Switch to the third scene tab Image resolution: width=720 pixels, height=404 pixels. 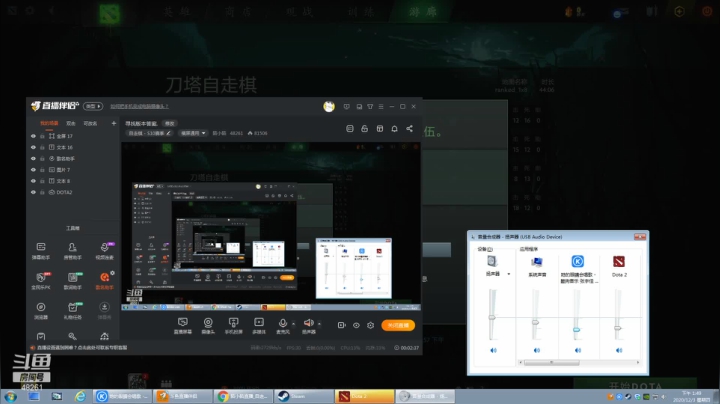coord(90,123)
